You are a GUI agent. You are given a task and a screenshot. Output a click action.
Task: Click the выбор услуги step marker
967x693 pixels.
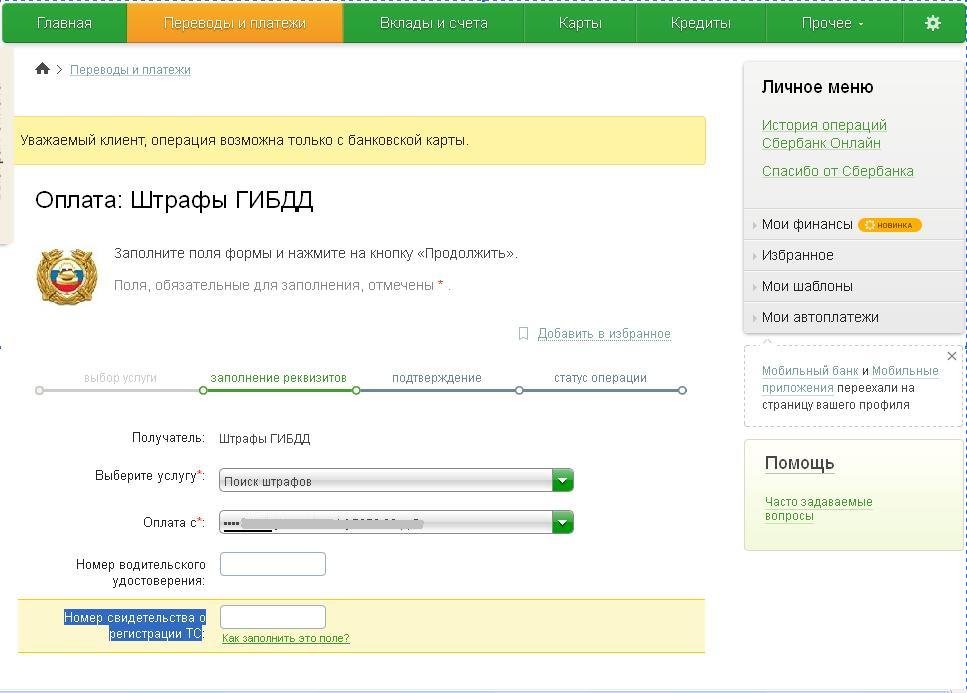[x=39, y=390]
